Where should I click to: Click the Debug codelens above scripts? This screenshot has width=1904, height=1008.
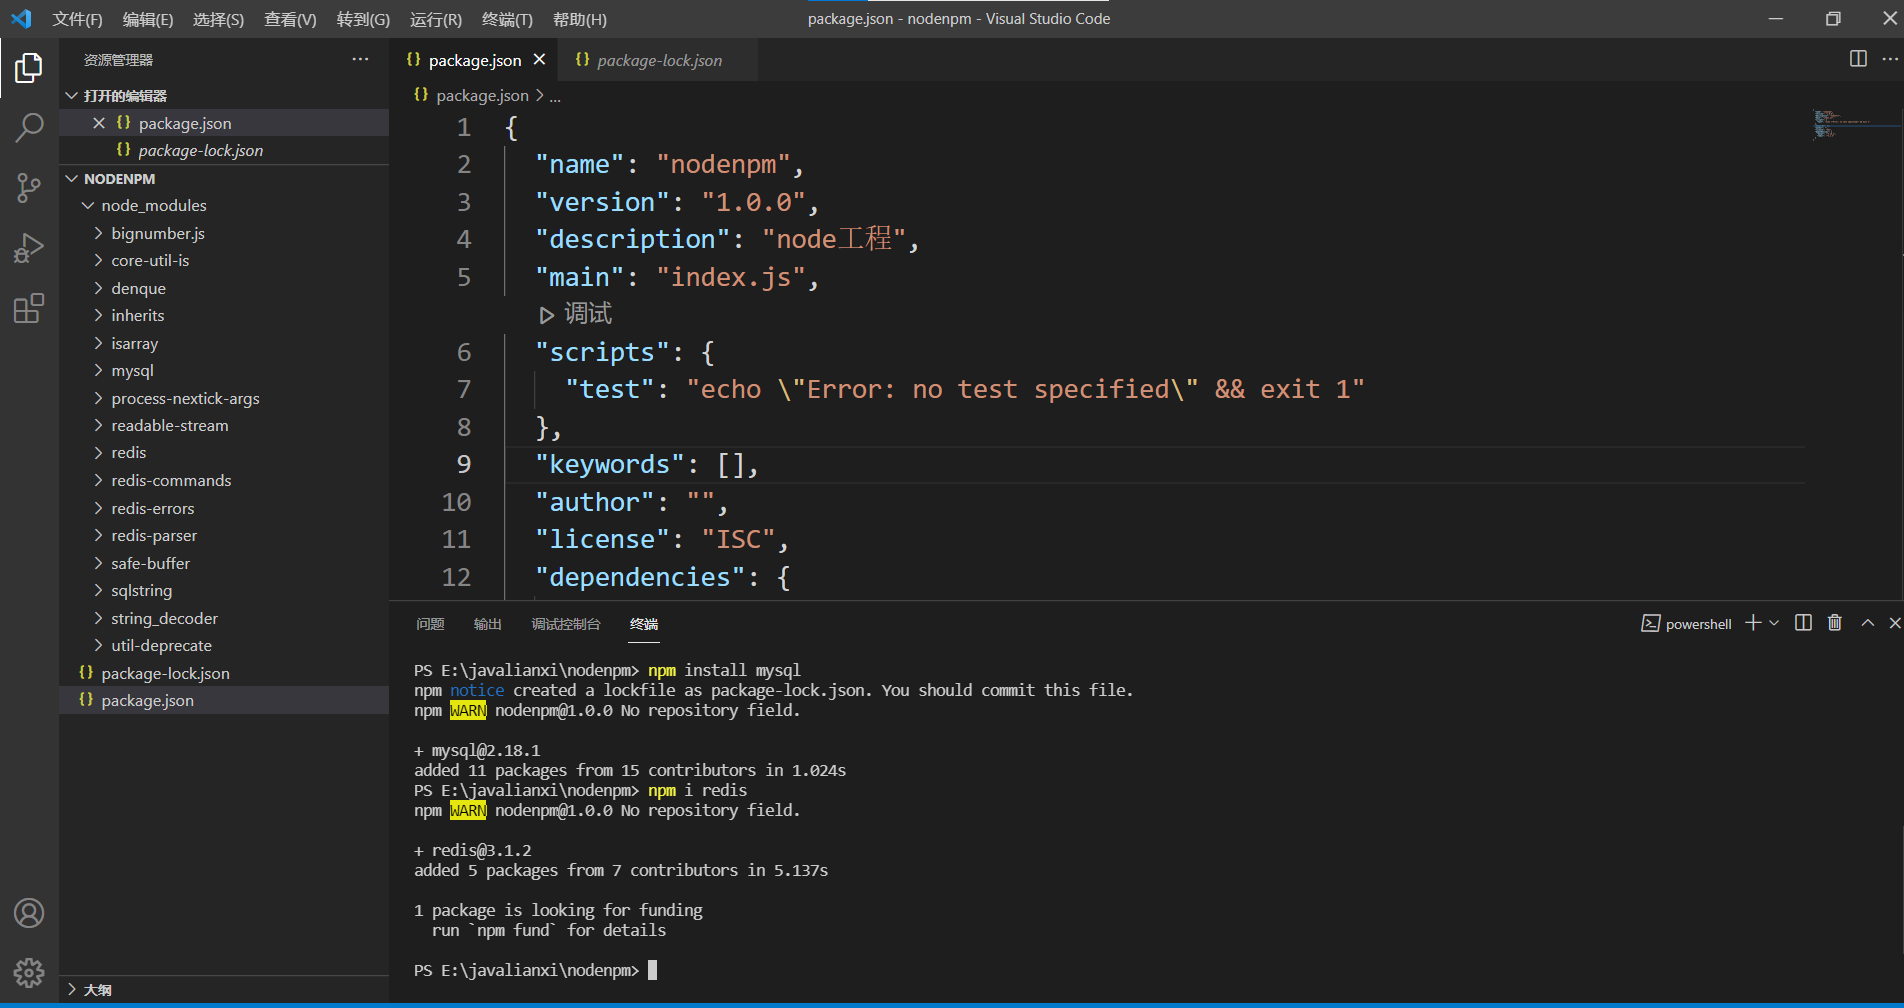click(x=576, y=314)
